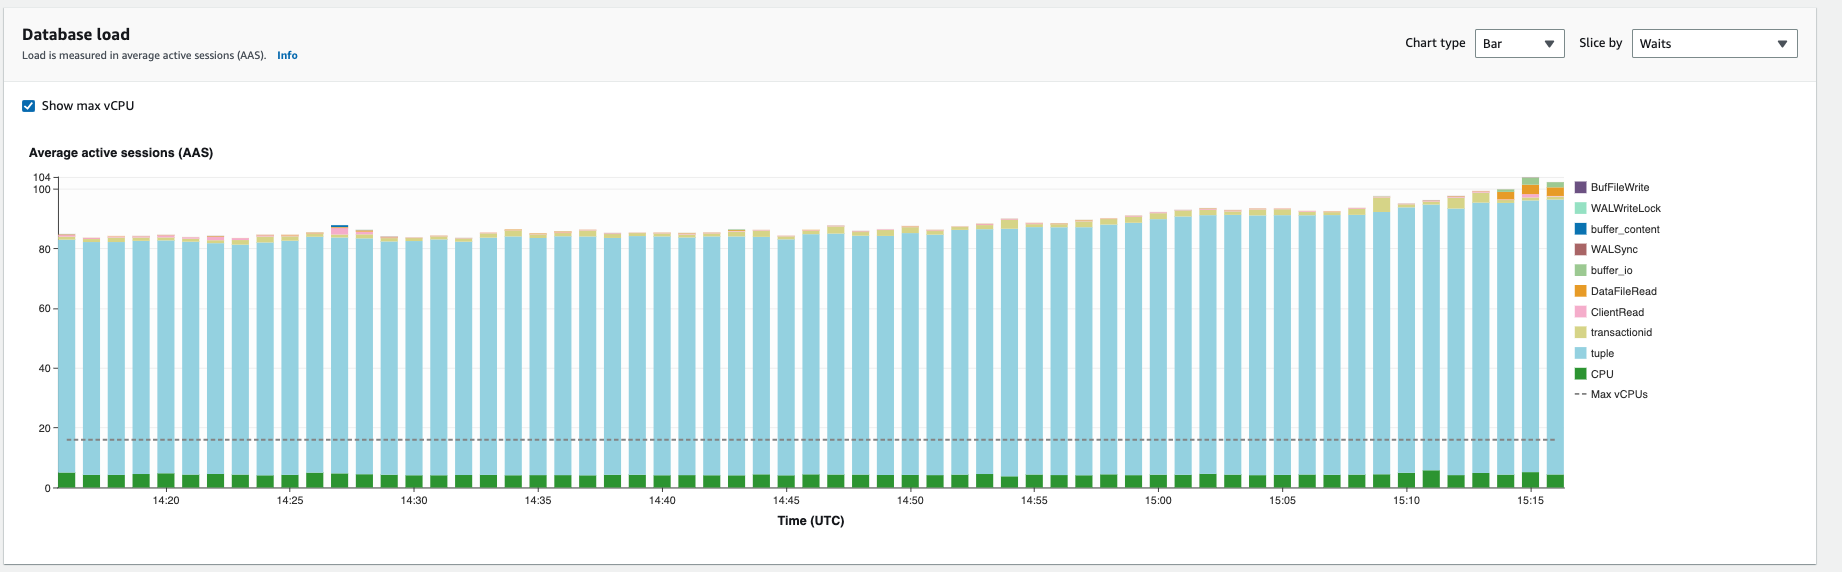Click the 14:55 time axis label

coord(1034,500)
